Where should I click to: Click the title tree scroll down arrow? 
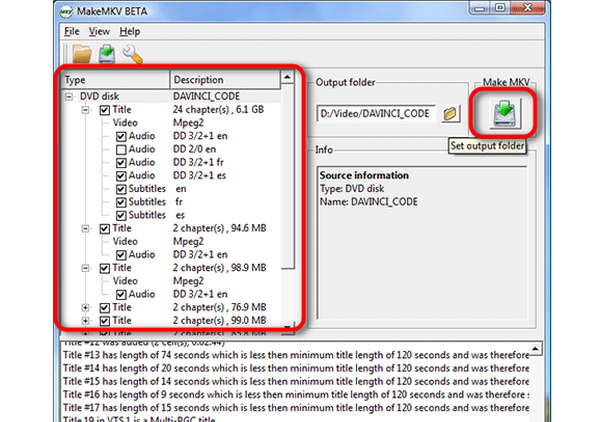pyautogui.click(x=287, y=327)
